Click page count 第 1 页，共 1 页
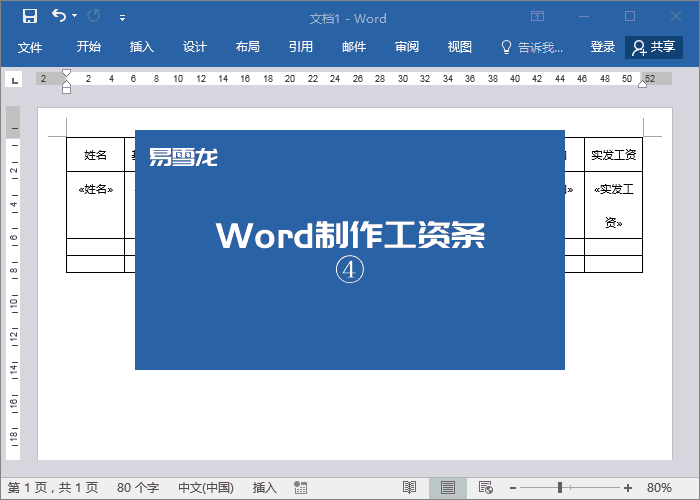The height and width of the screenshot is (500, 700). tap(53, 488)
